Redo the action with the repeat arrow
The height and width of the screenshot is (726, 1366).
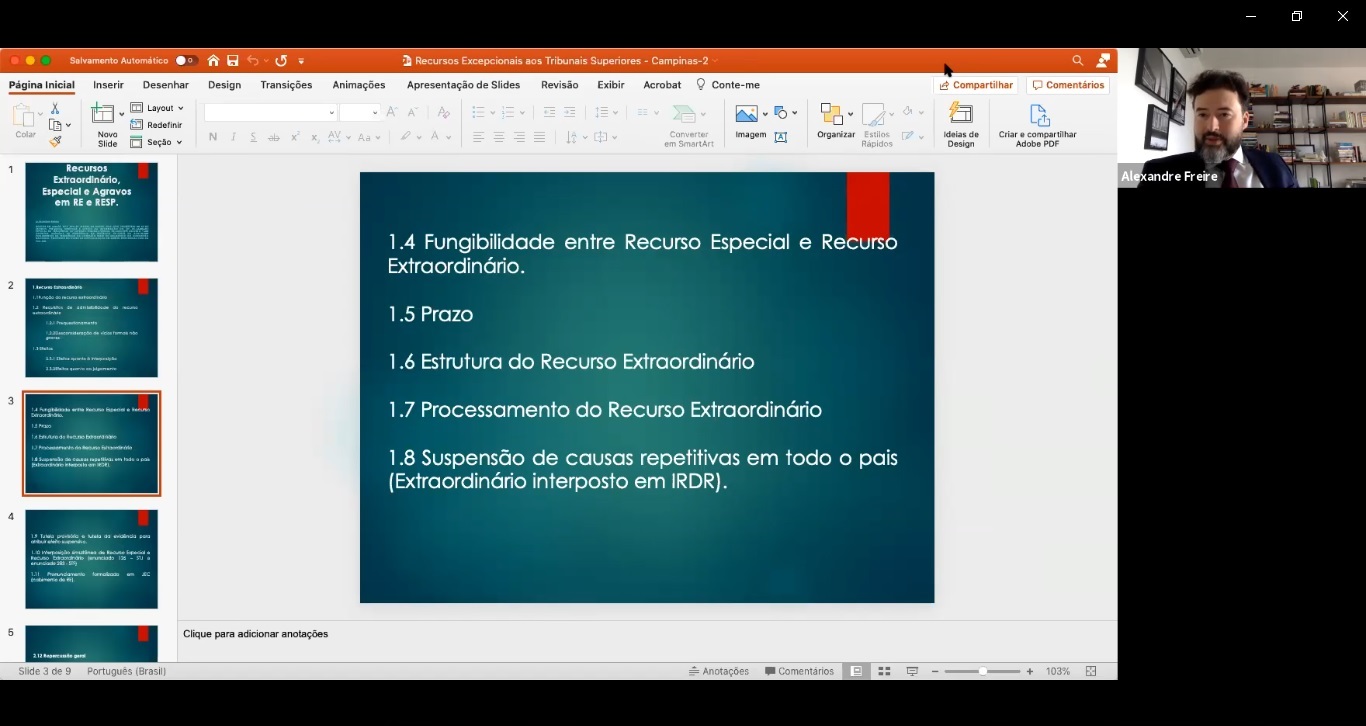pyautogui.click(x=281, y=61)
